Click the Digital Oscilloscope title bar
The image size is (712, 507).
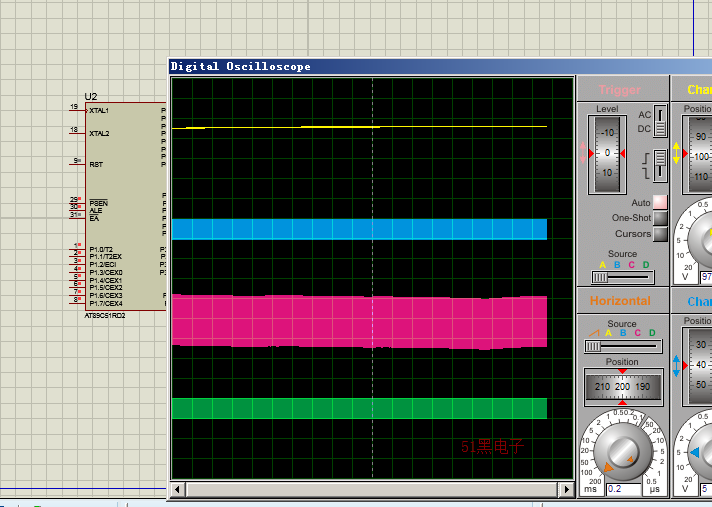pos(441,66)
